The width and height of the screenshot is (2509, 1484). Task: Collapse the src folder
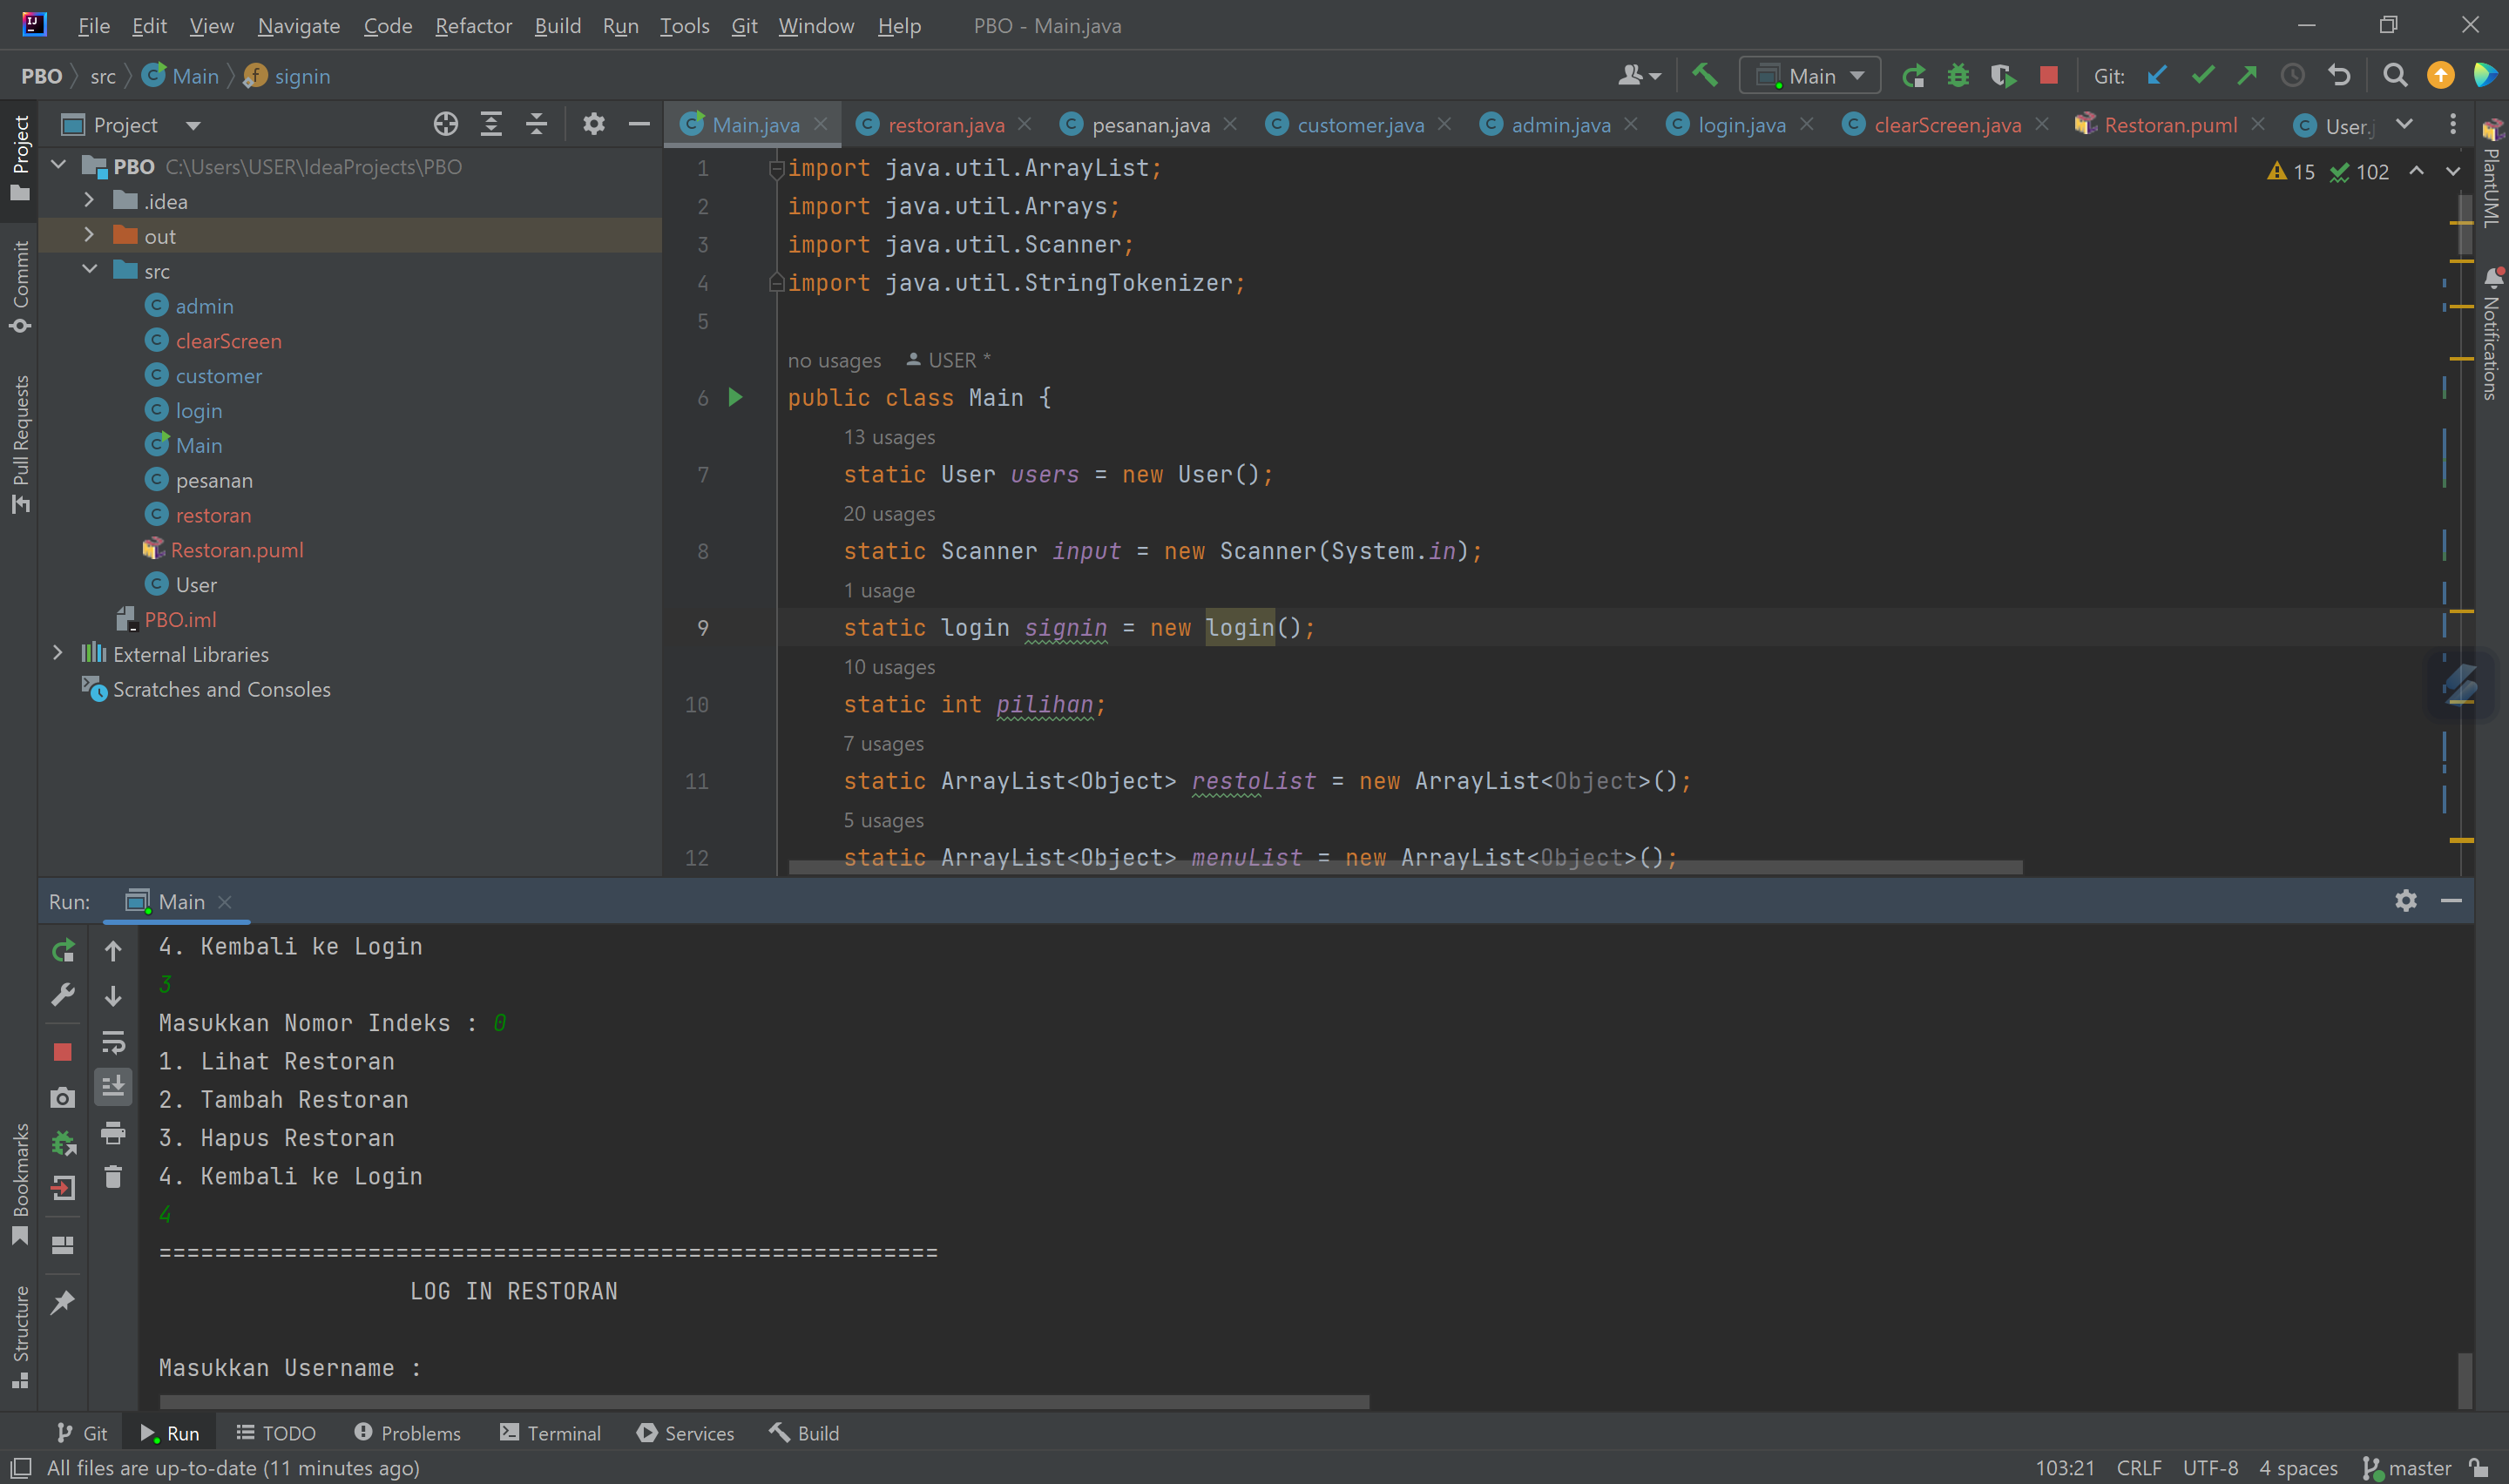[x=89, y=270]
